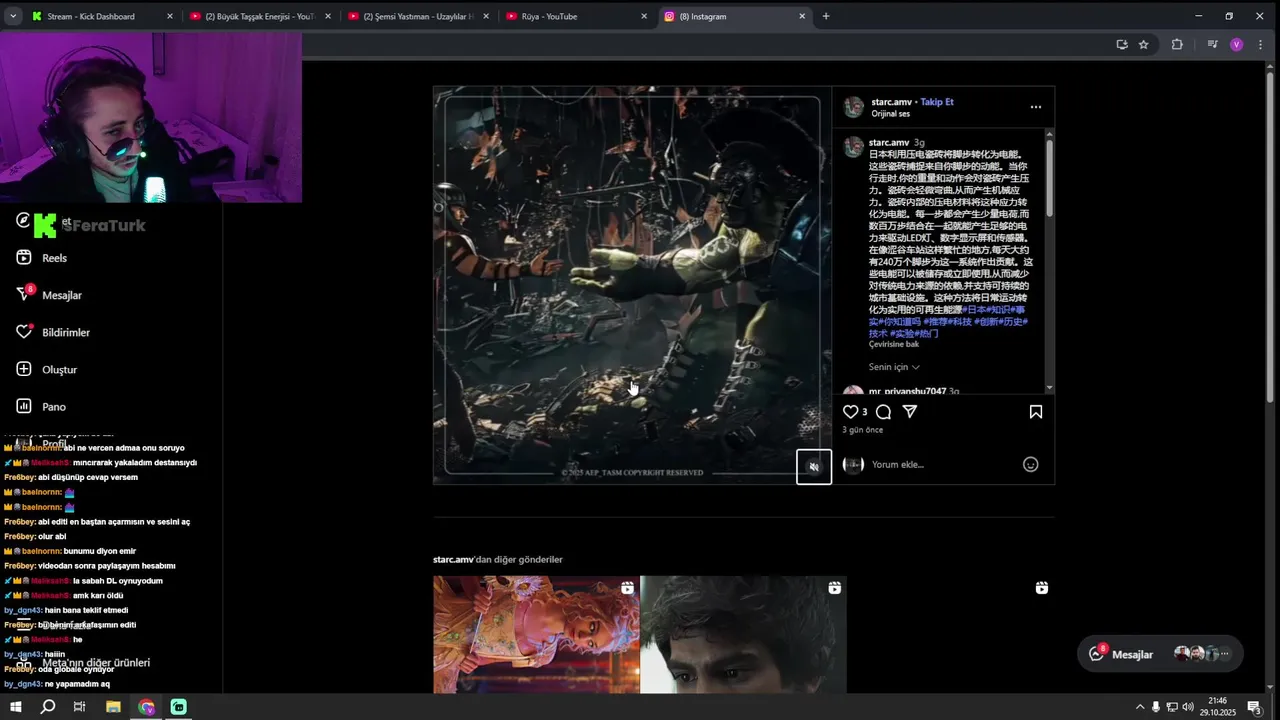Open Chrome three-dot menu
The width and height of the screenshot is (1280, 720).
pyautogui.click(x=1262, y=44)
